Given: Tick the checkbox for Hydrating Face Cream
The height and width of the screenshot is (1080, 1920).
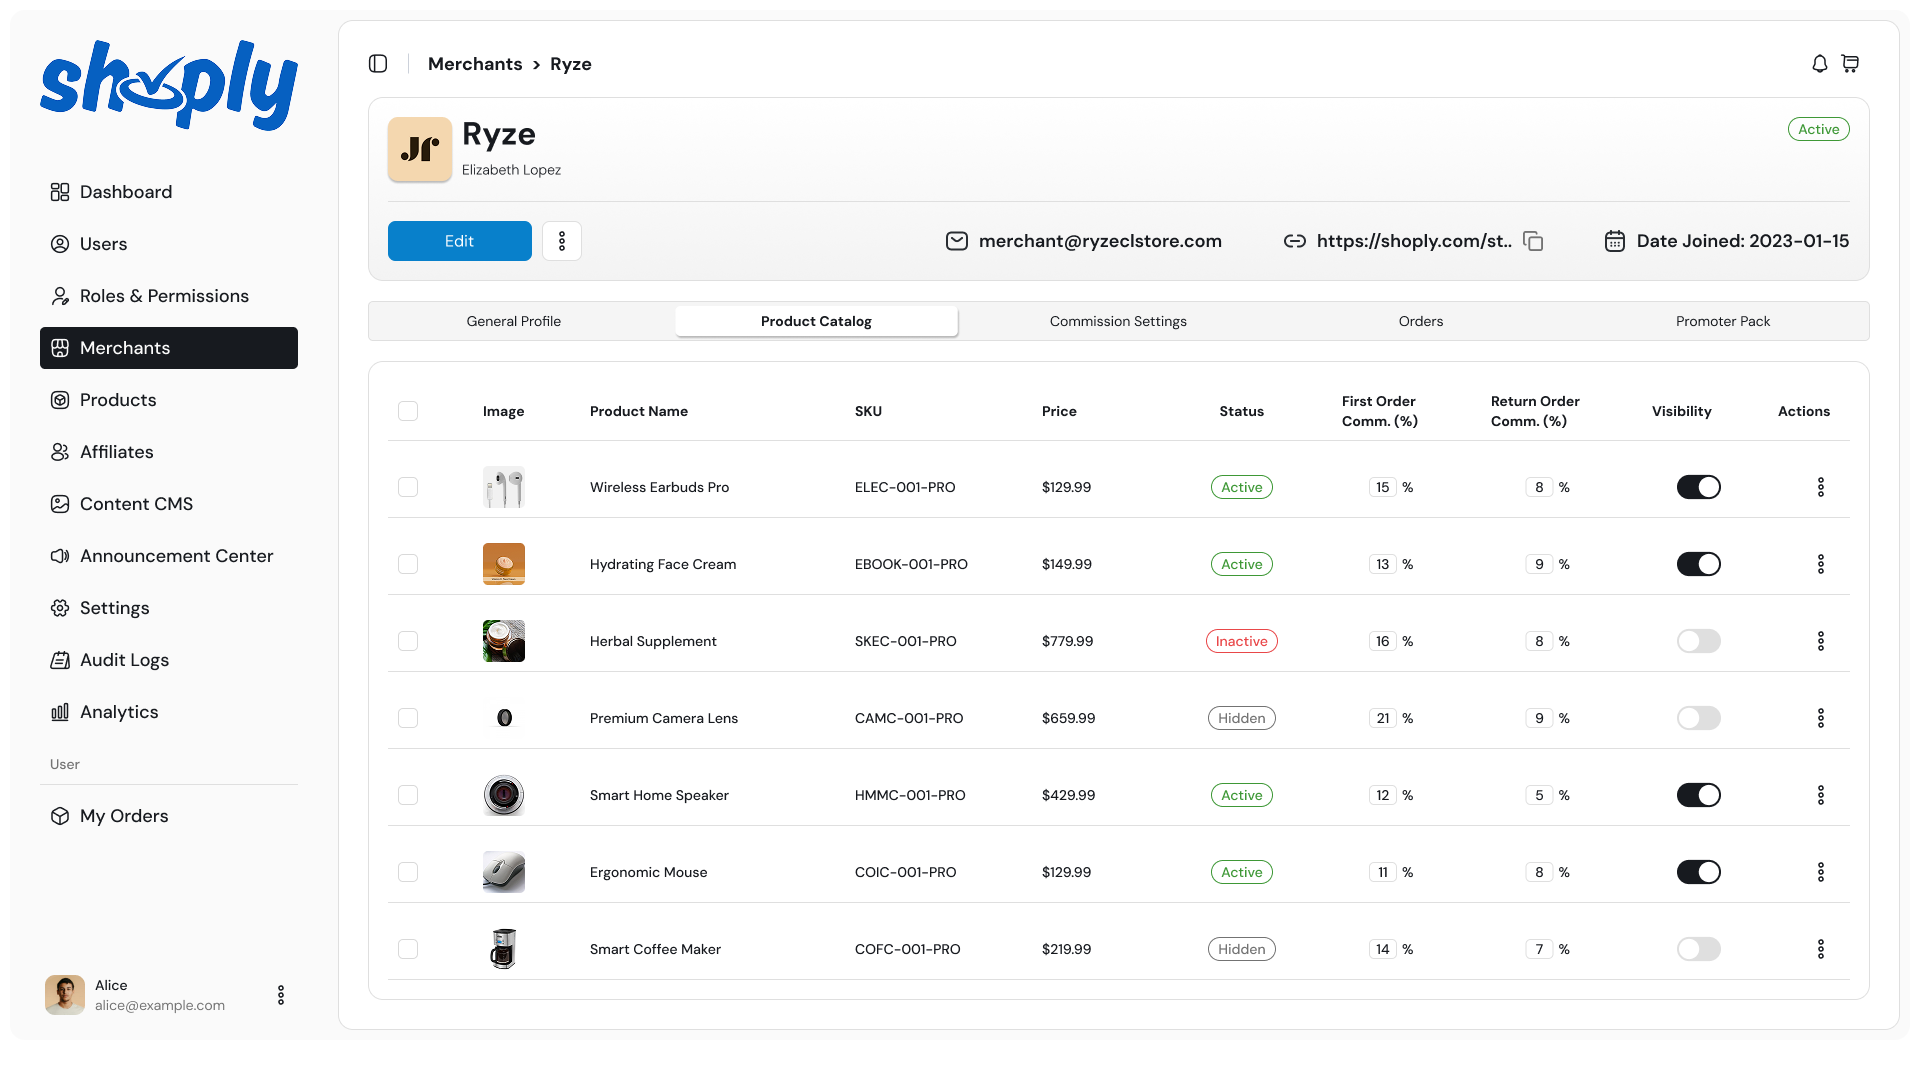Looking at the screenshot, I should point(408,564).
